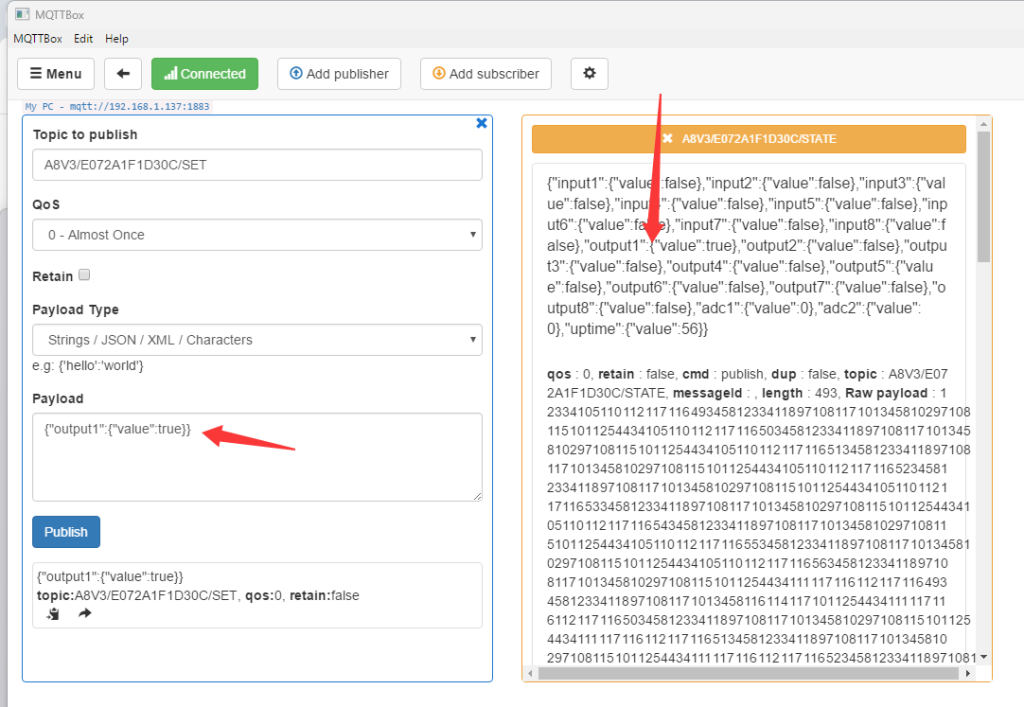Click the received JSON state message text

coord(747,256)
